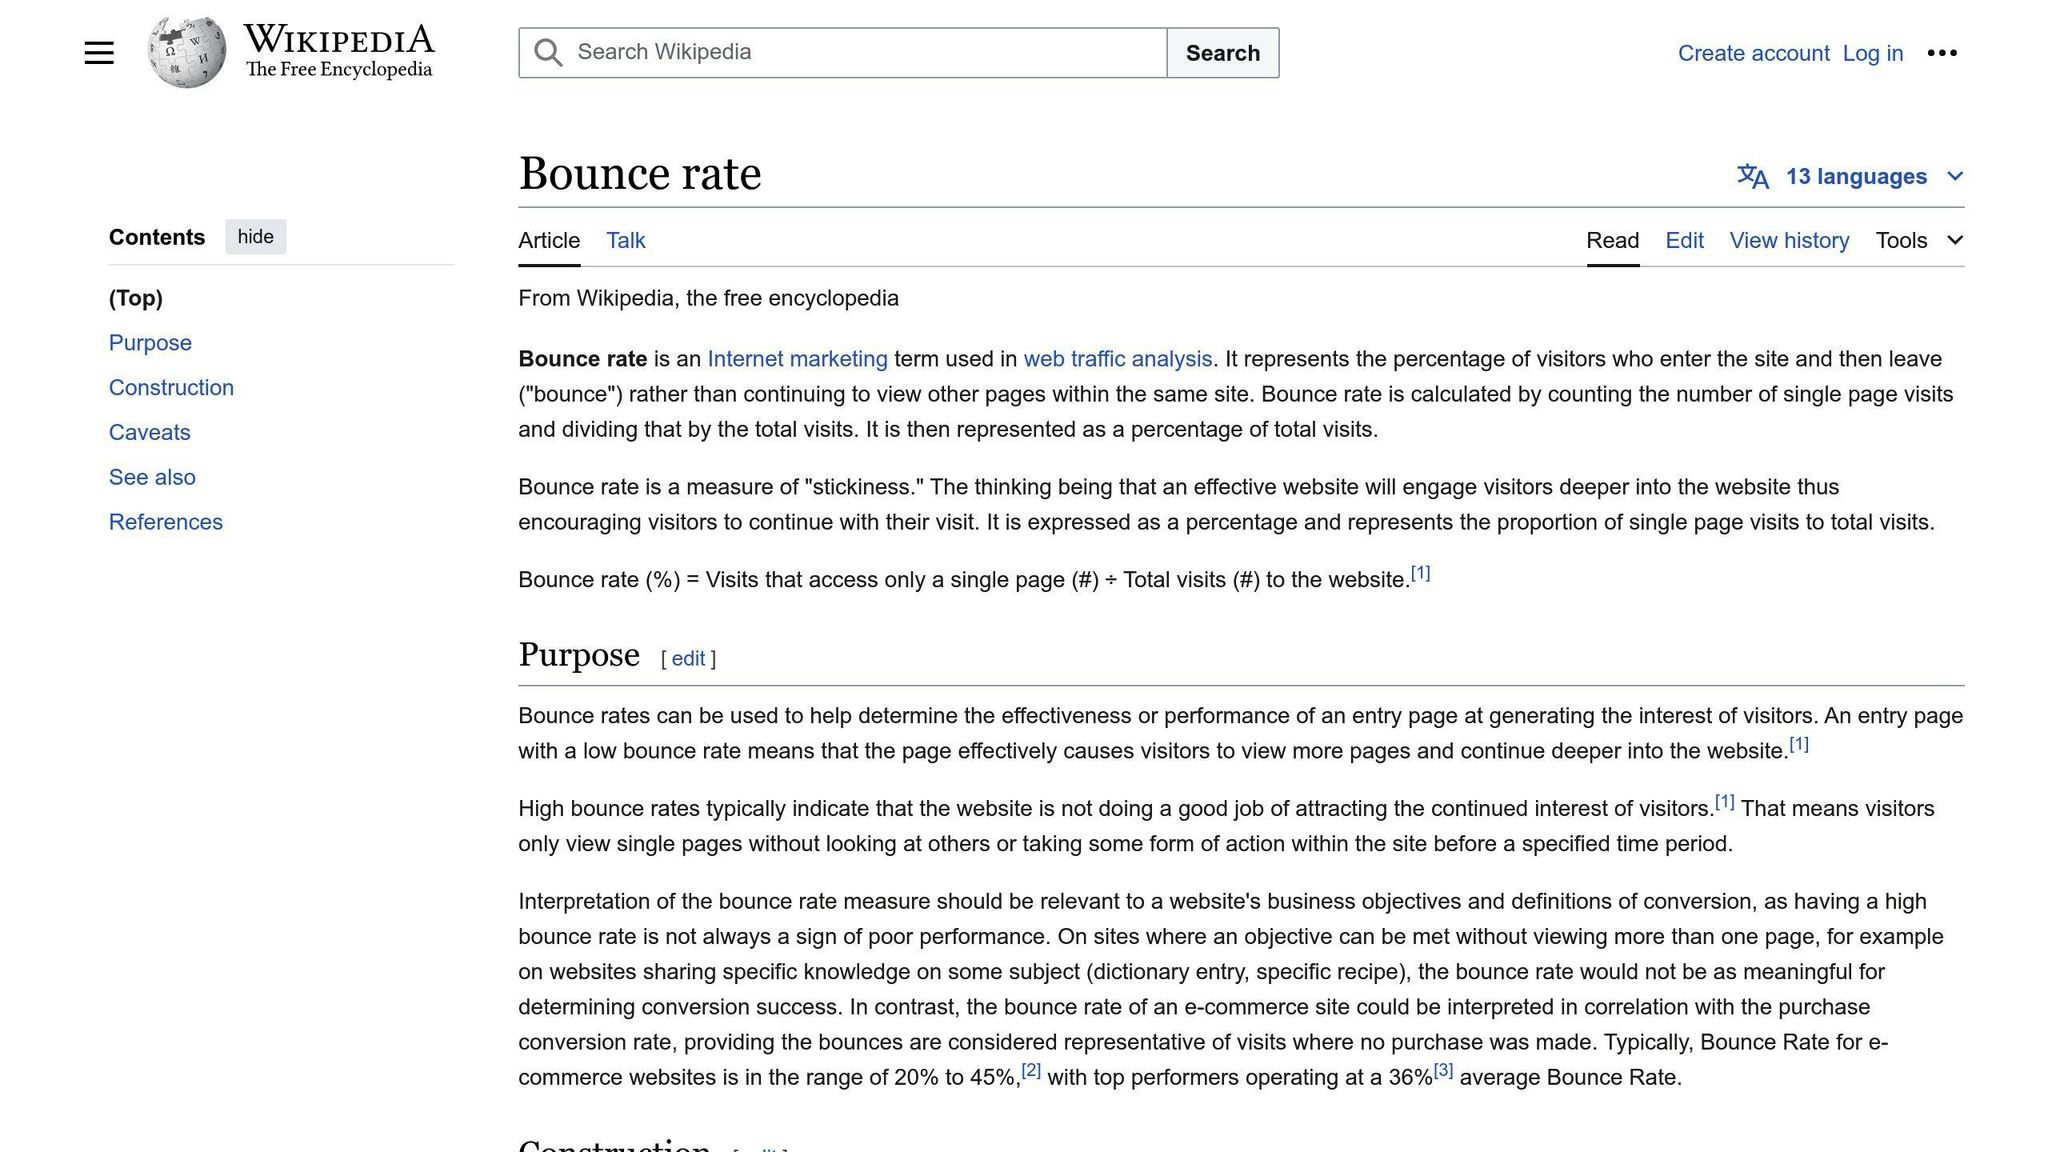The image size is (2048, 1152).
Task: Click the Create account link
Action: [x=1753, y=53]
